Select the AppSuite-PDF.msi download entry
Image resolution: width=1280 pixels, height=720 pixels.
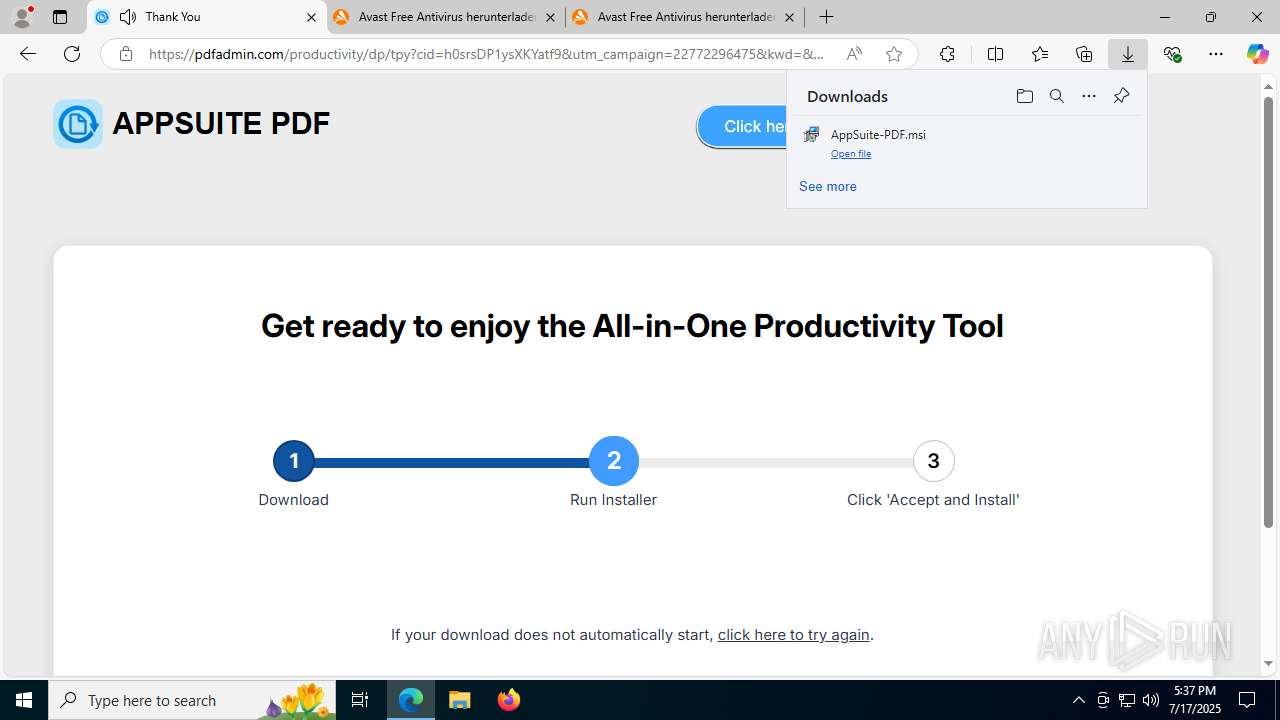click(x=967, y=142)
